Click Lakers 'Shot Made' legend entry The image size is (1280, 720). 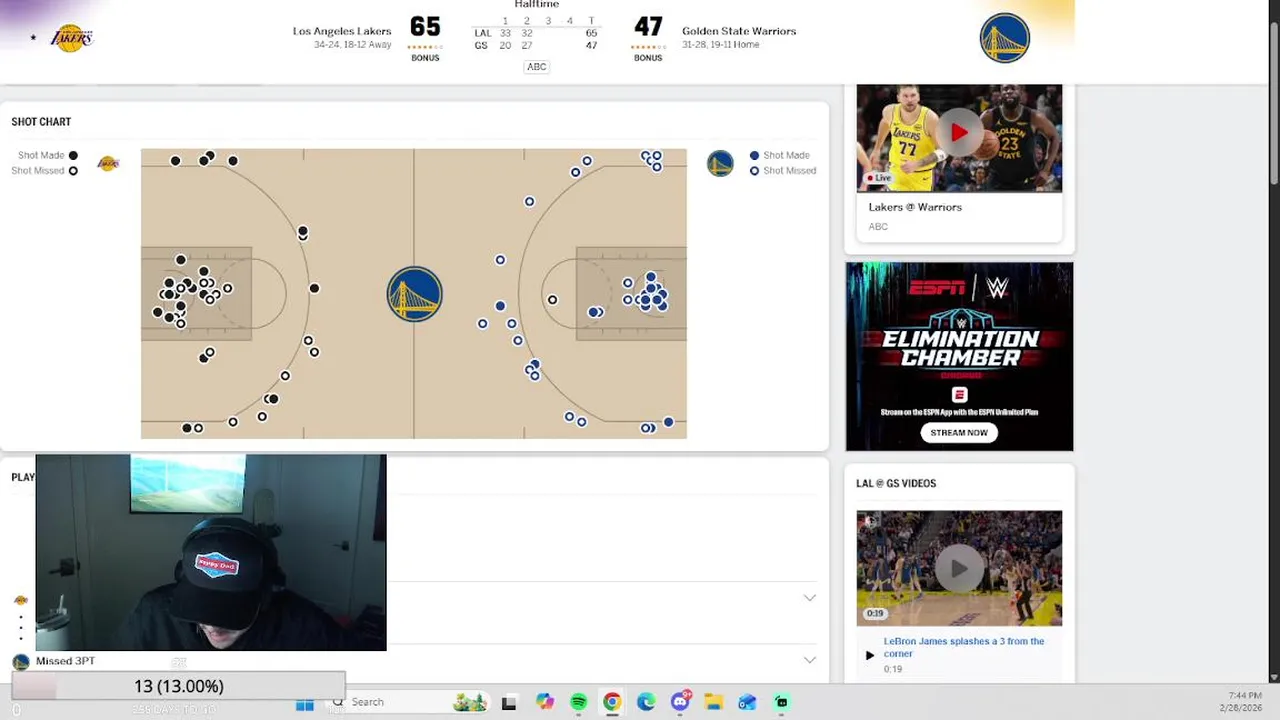(47, 155)
